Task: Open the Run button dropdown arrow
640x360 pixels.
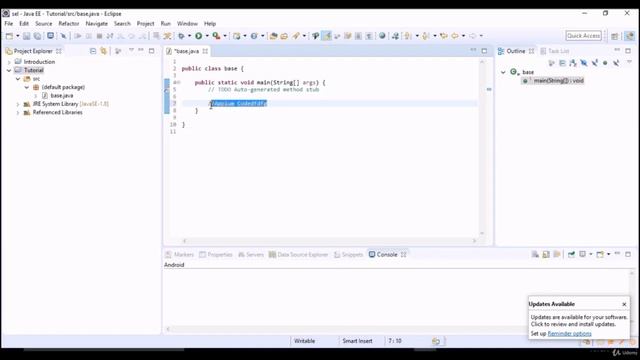Action: point(207,36)
